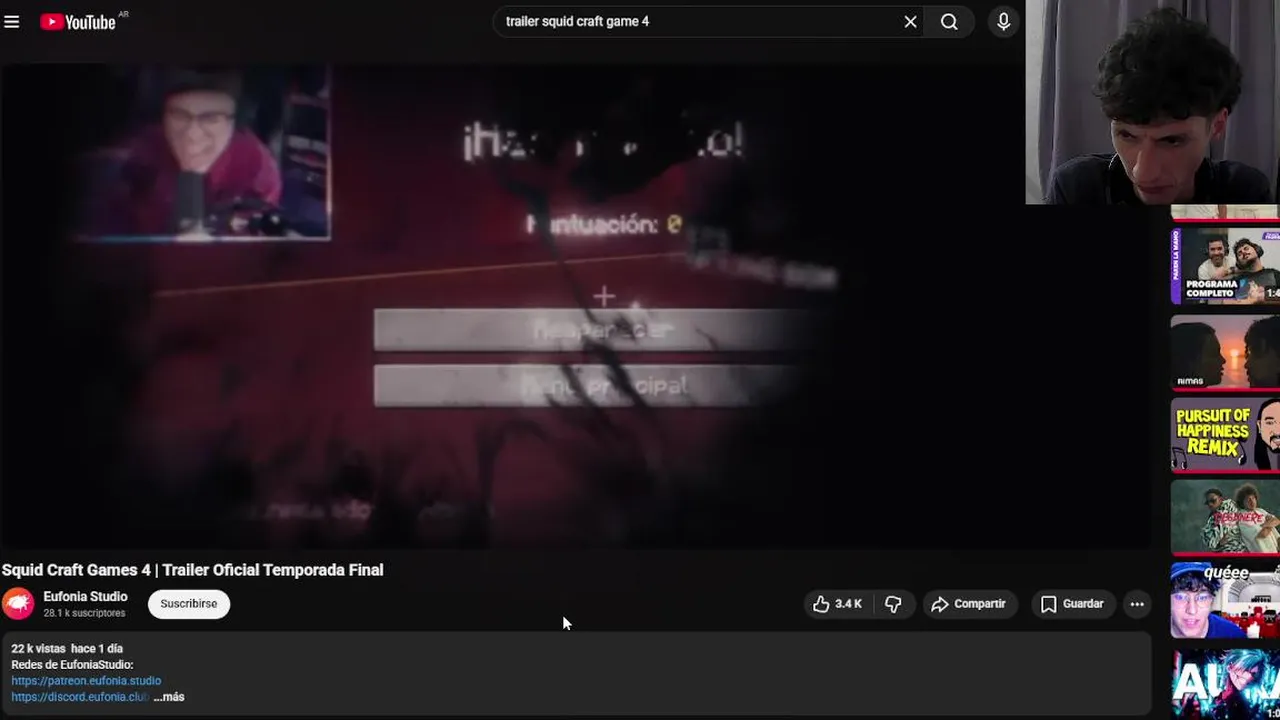The image size is (1280, 720).
Task: Click the magnifier search button
Action: coord(949,21)
